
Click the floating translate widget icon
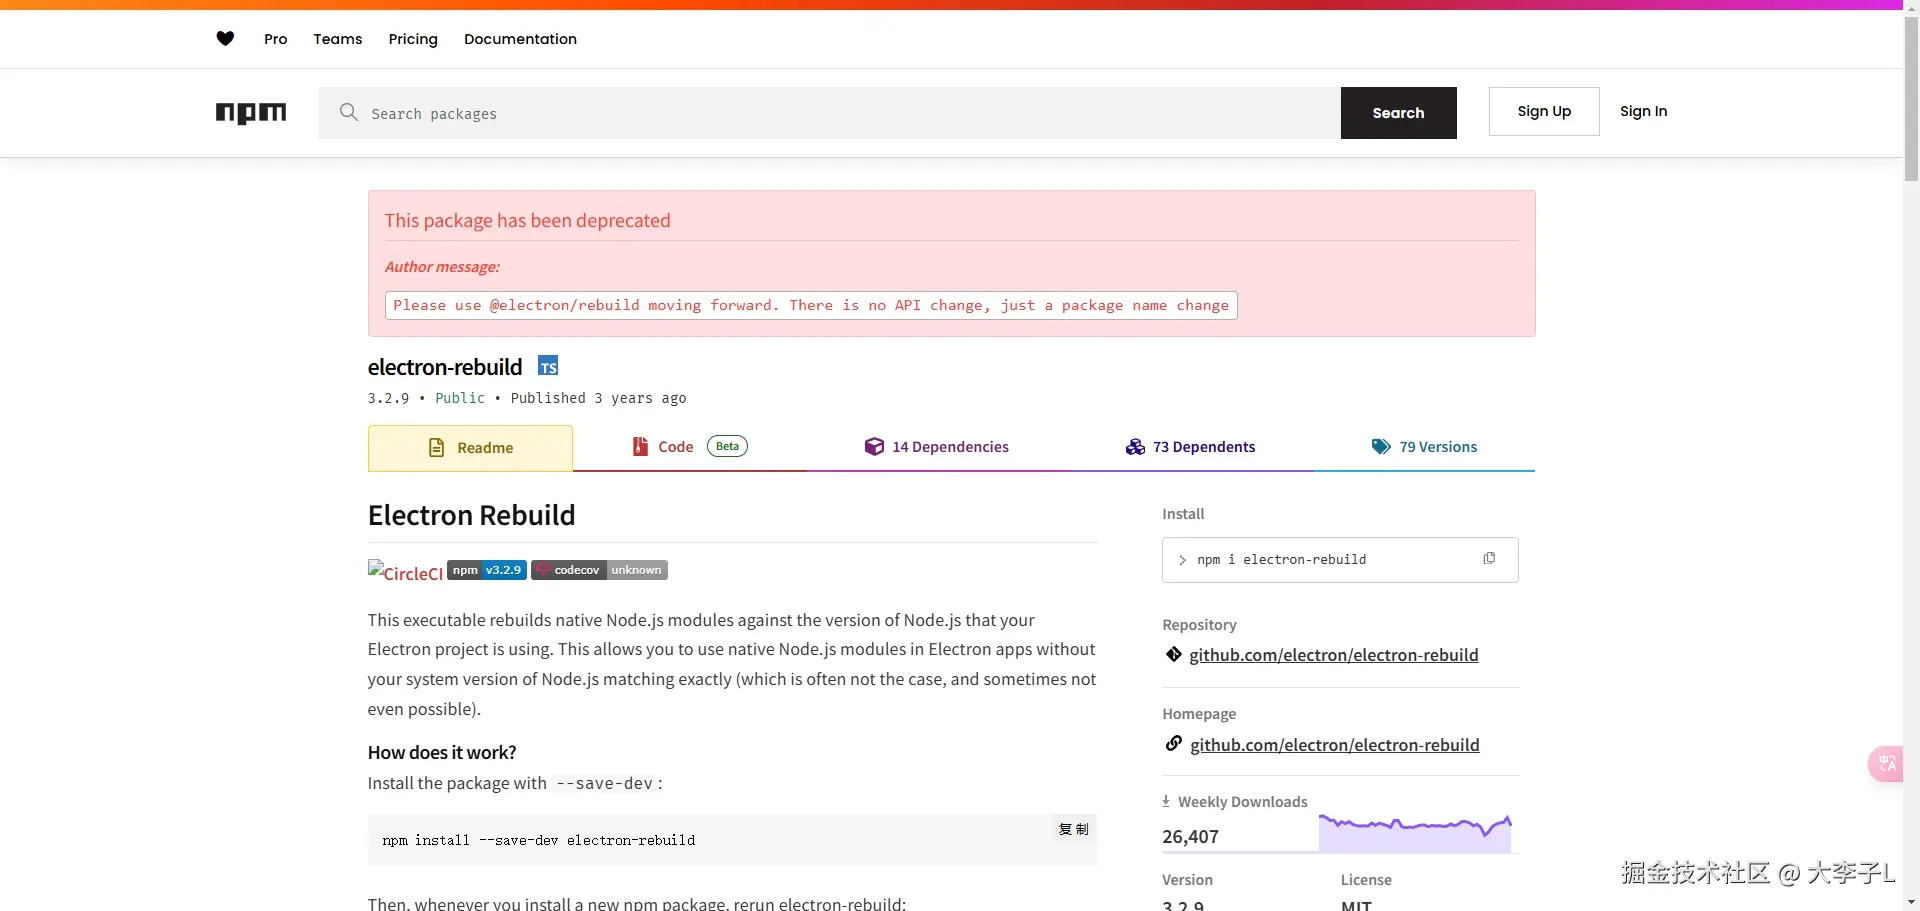click(x=1886, y=764)
